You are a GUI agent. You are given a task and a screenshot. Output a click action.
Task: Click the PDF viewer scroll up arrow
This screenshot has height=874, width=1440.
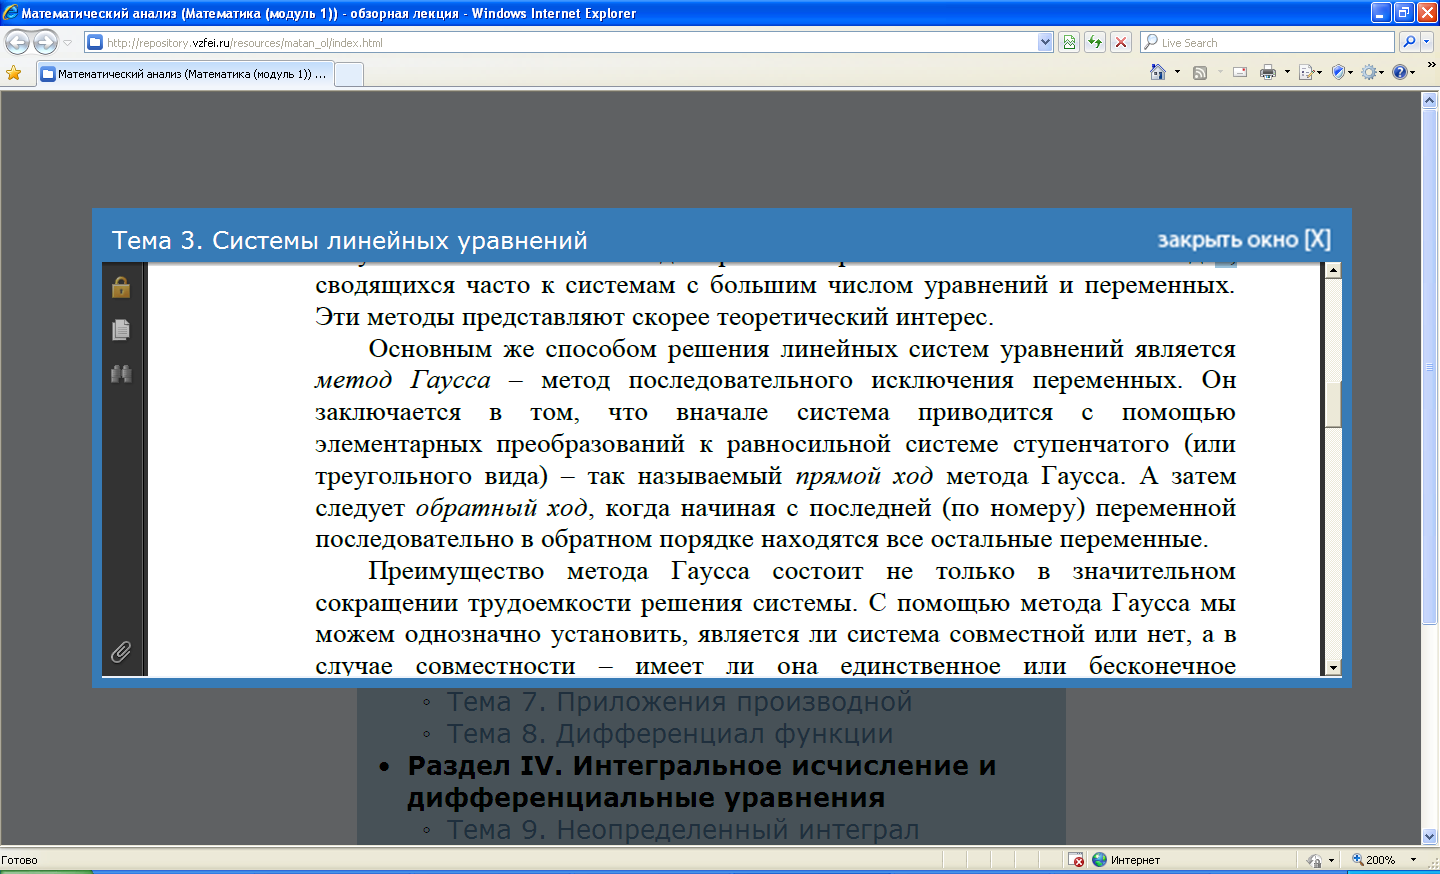[1333, 270]
